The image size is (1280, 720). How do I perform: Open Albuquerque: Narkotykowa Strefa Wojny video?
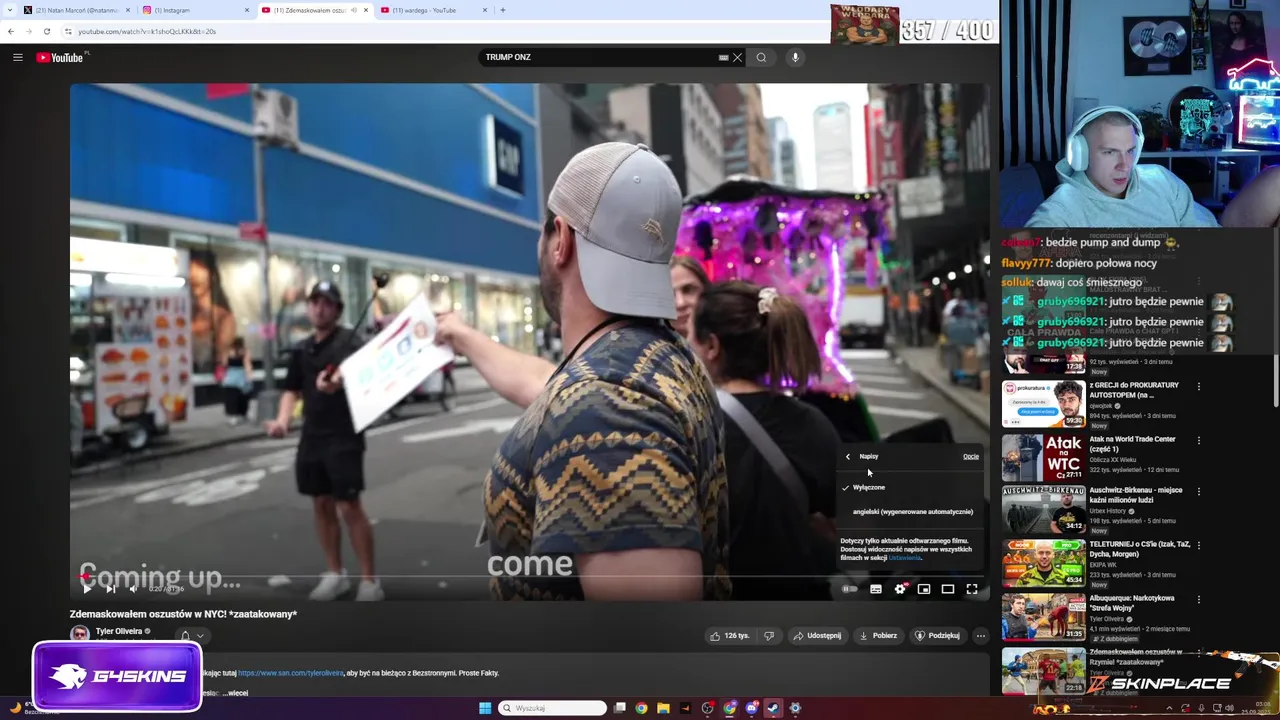click(1044, 617)
